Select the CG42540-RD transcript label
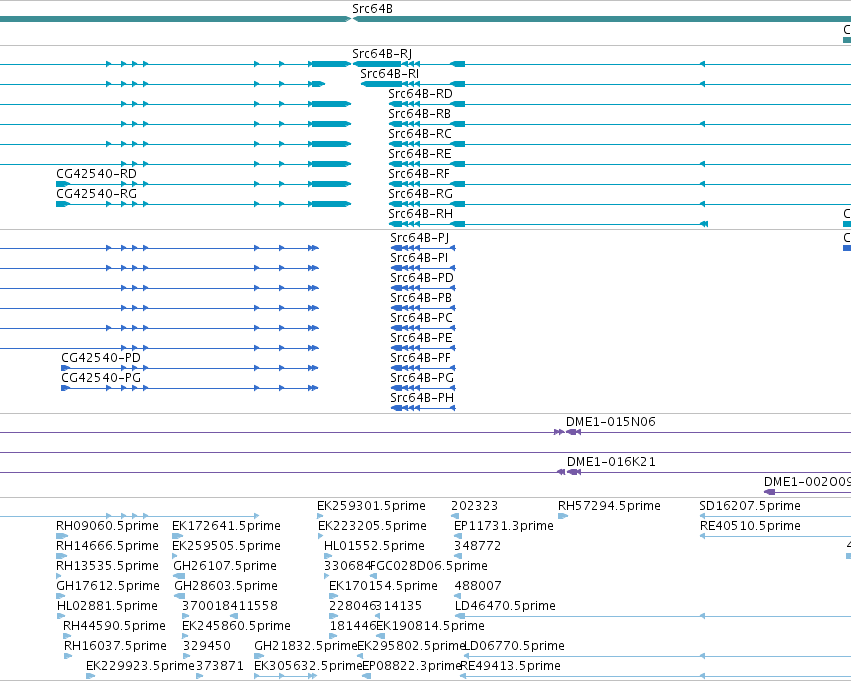The width and height of the screenshot is (851, 681). click(97, 174)
